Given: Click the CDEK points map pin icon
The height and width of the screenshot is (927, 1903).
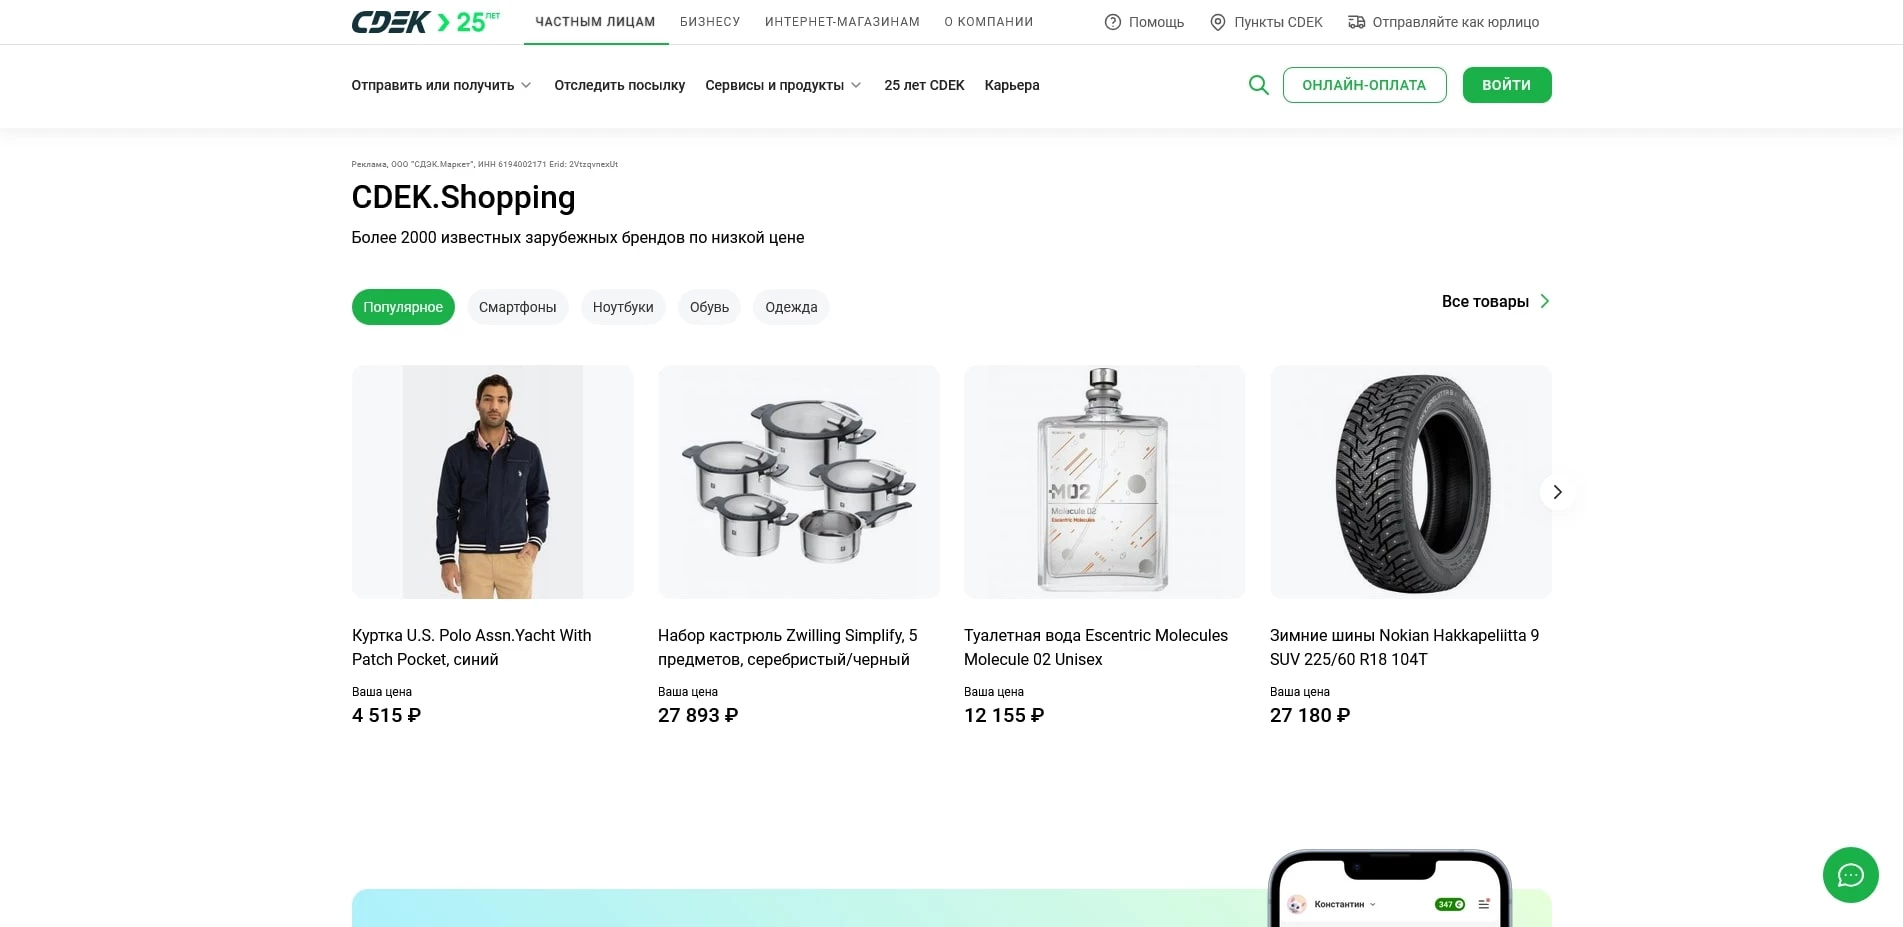Looking at the screenshot, I should pyautogui.click(x=1217, y=22).
